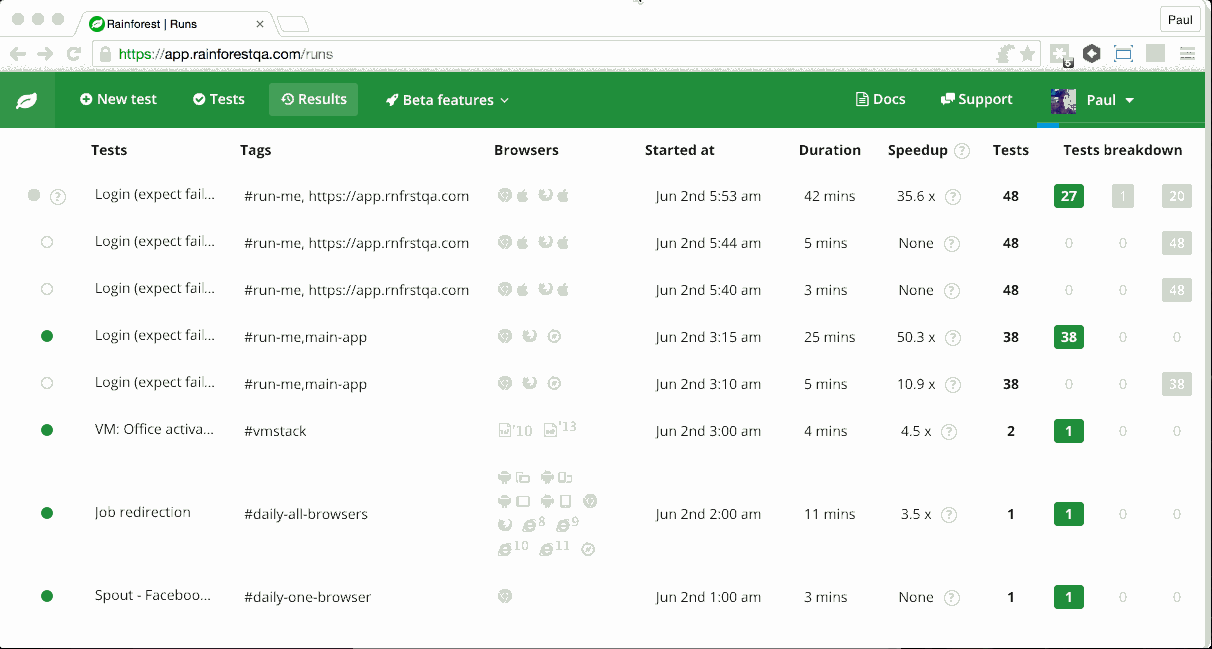Click the help icon next to 4.5 x
Image resolution: width=1212 pixels, height=649 pixels.
pyautogui.click(x=949, y=432)
